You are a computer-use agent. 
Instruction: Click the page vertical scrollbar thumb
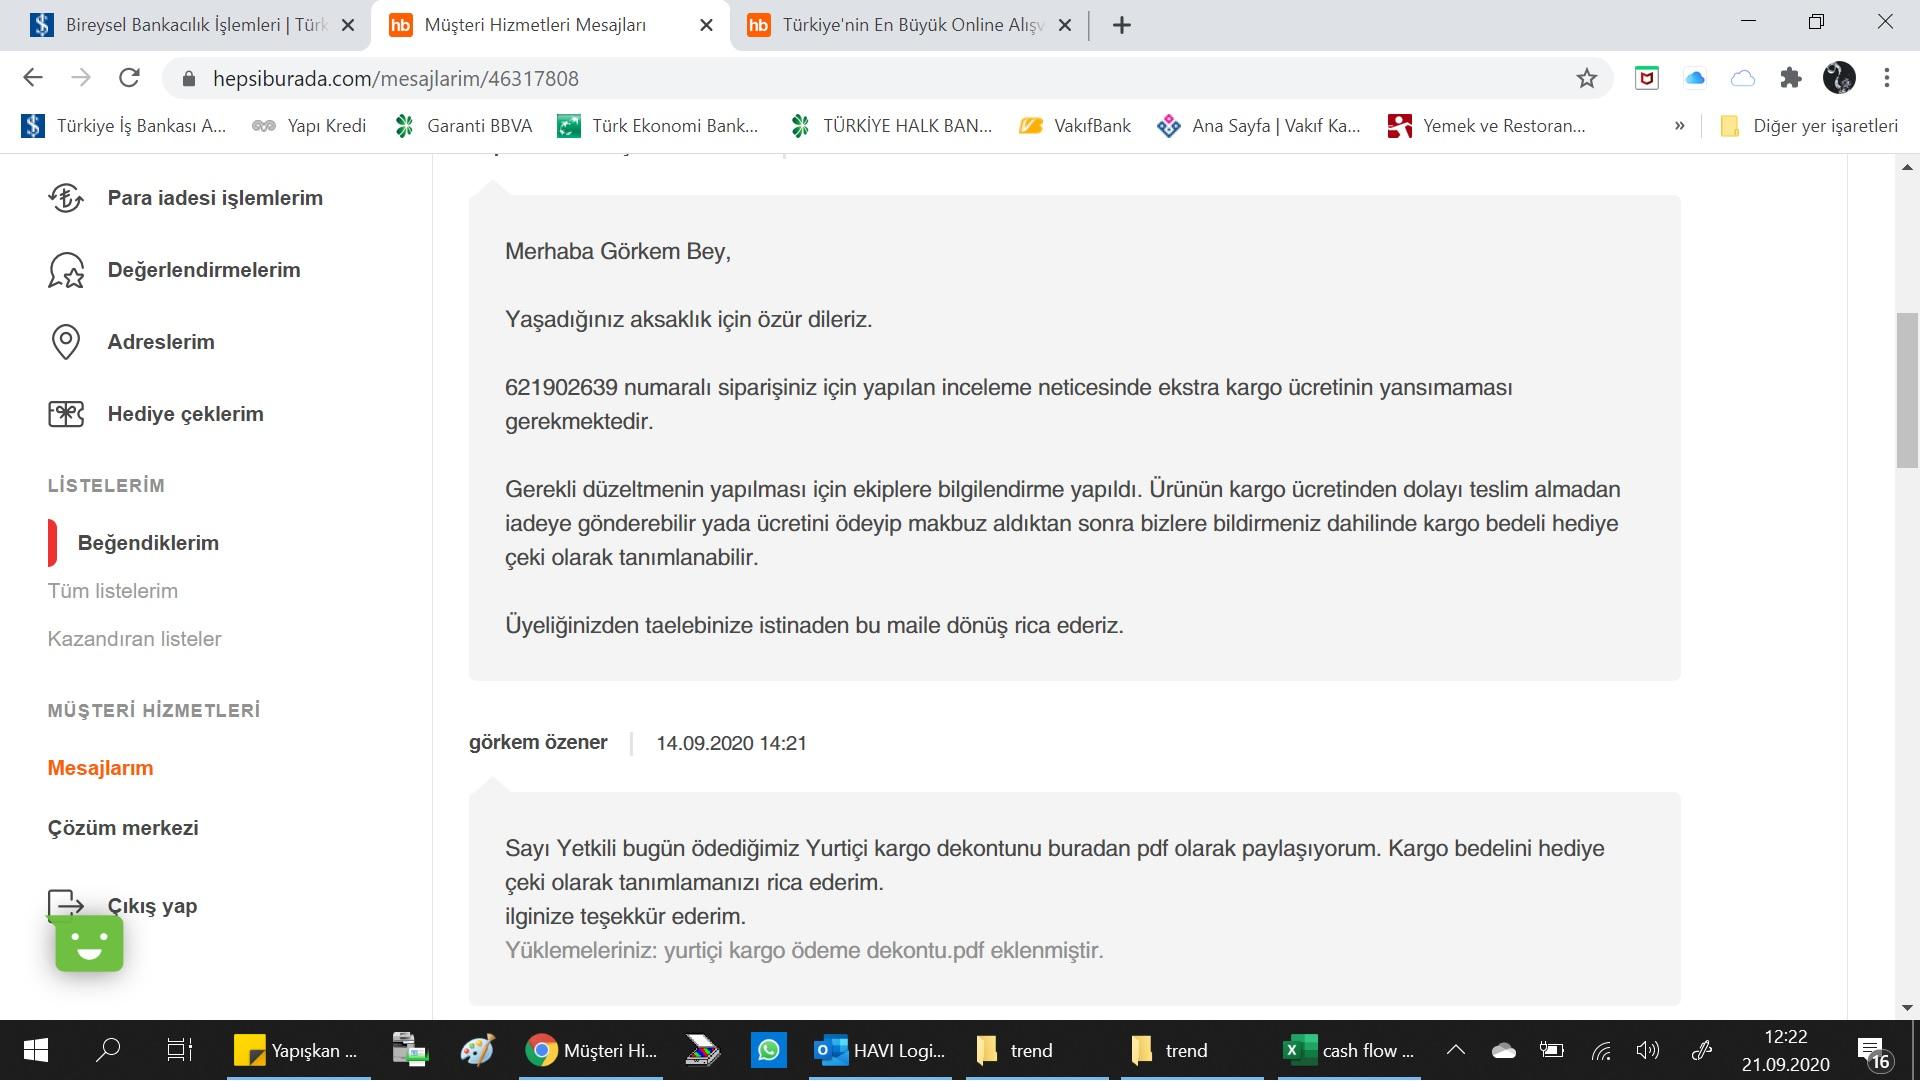1907,390
